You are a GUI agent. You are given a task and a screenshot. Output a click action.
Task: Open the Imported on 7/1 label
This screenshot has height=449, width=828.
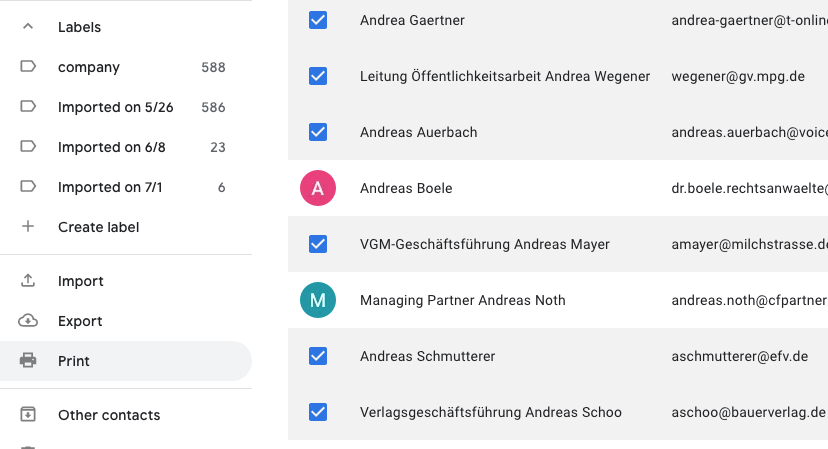[x=110, y=187]
